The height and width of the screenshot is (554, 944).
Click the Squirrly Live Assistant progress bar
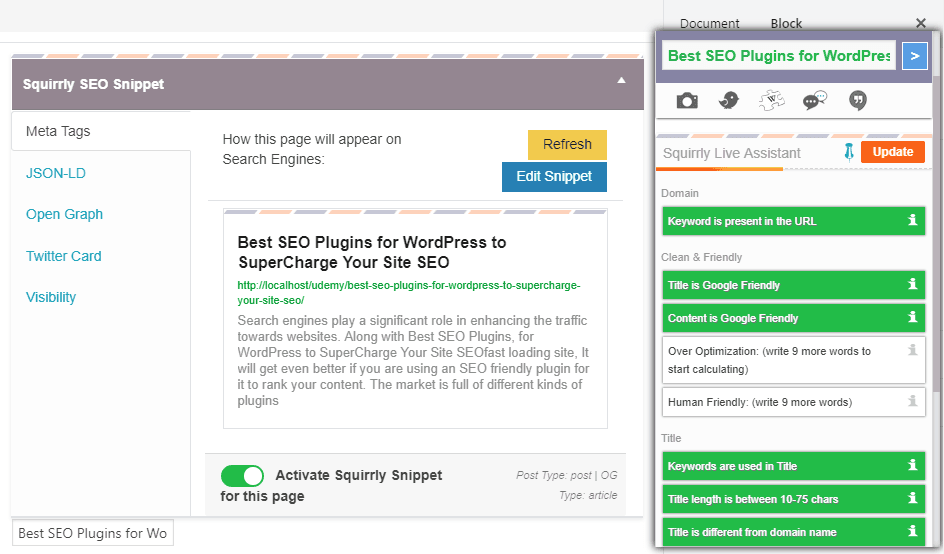tap(793, 169)
